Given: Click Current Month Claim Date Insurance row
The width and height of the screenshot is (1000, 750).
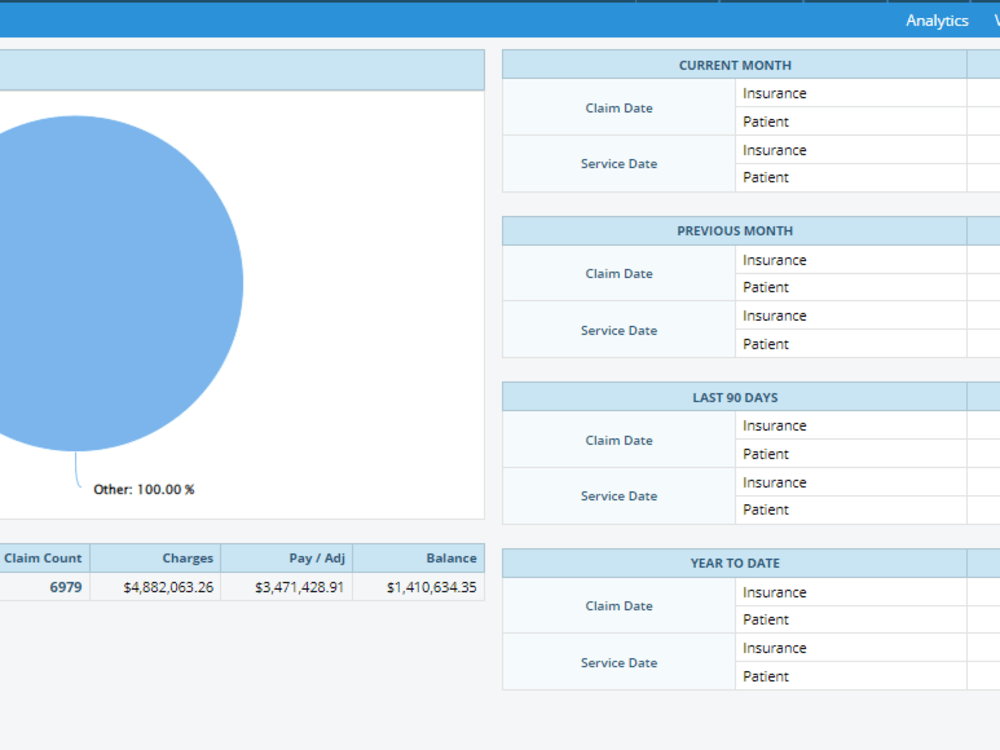Looking at the screenshot, I should pos(851,93).
